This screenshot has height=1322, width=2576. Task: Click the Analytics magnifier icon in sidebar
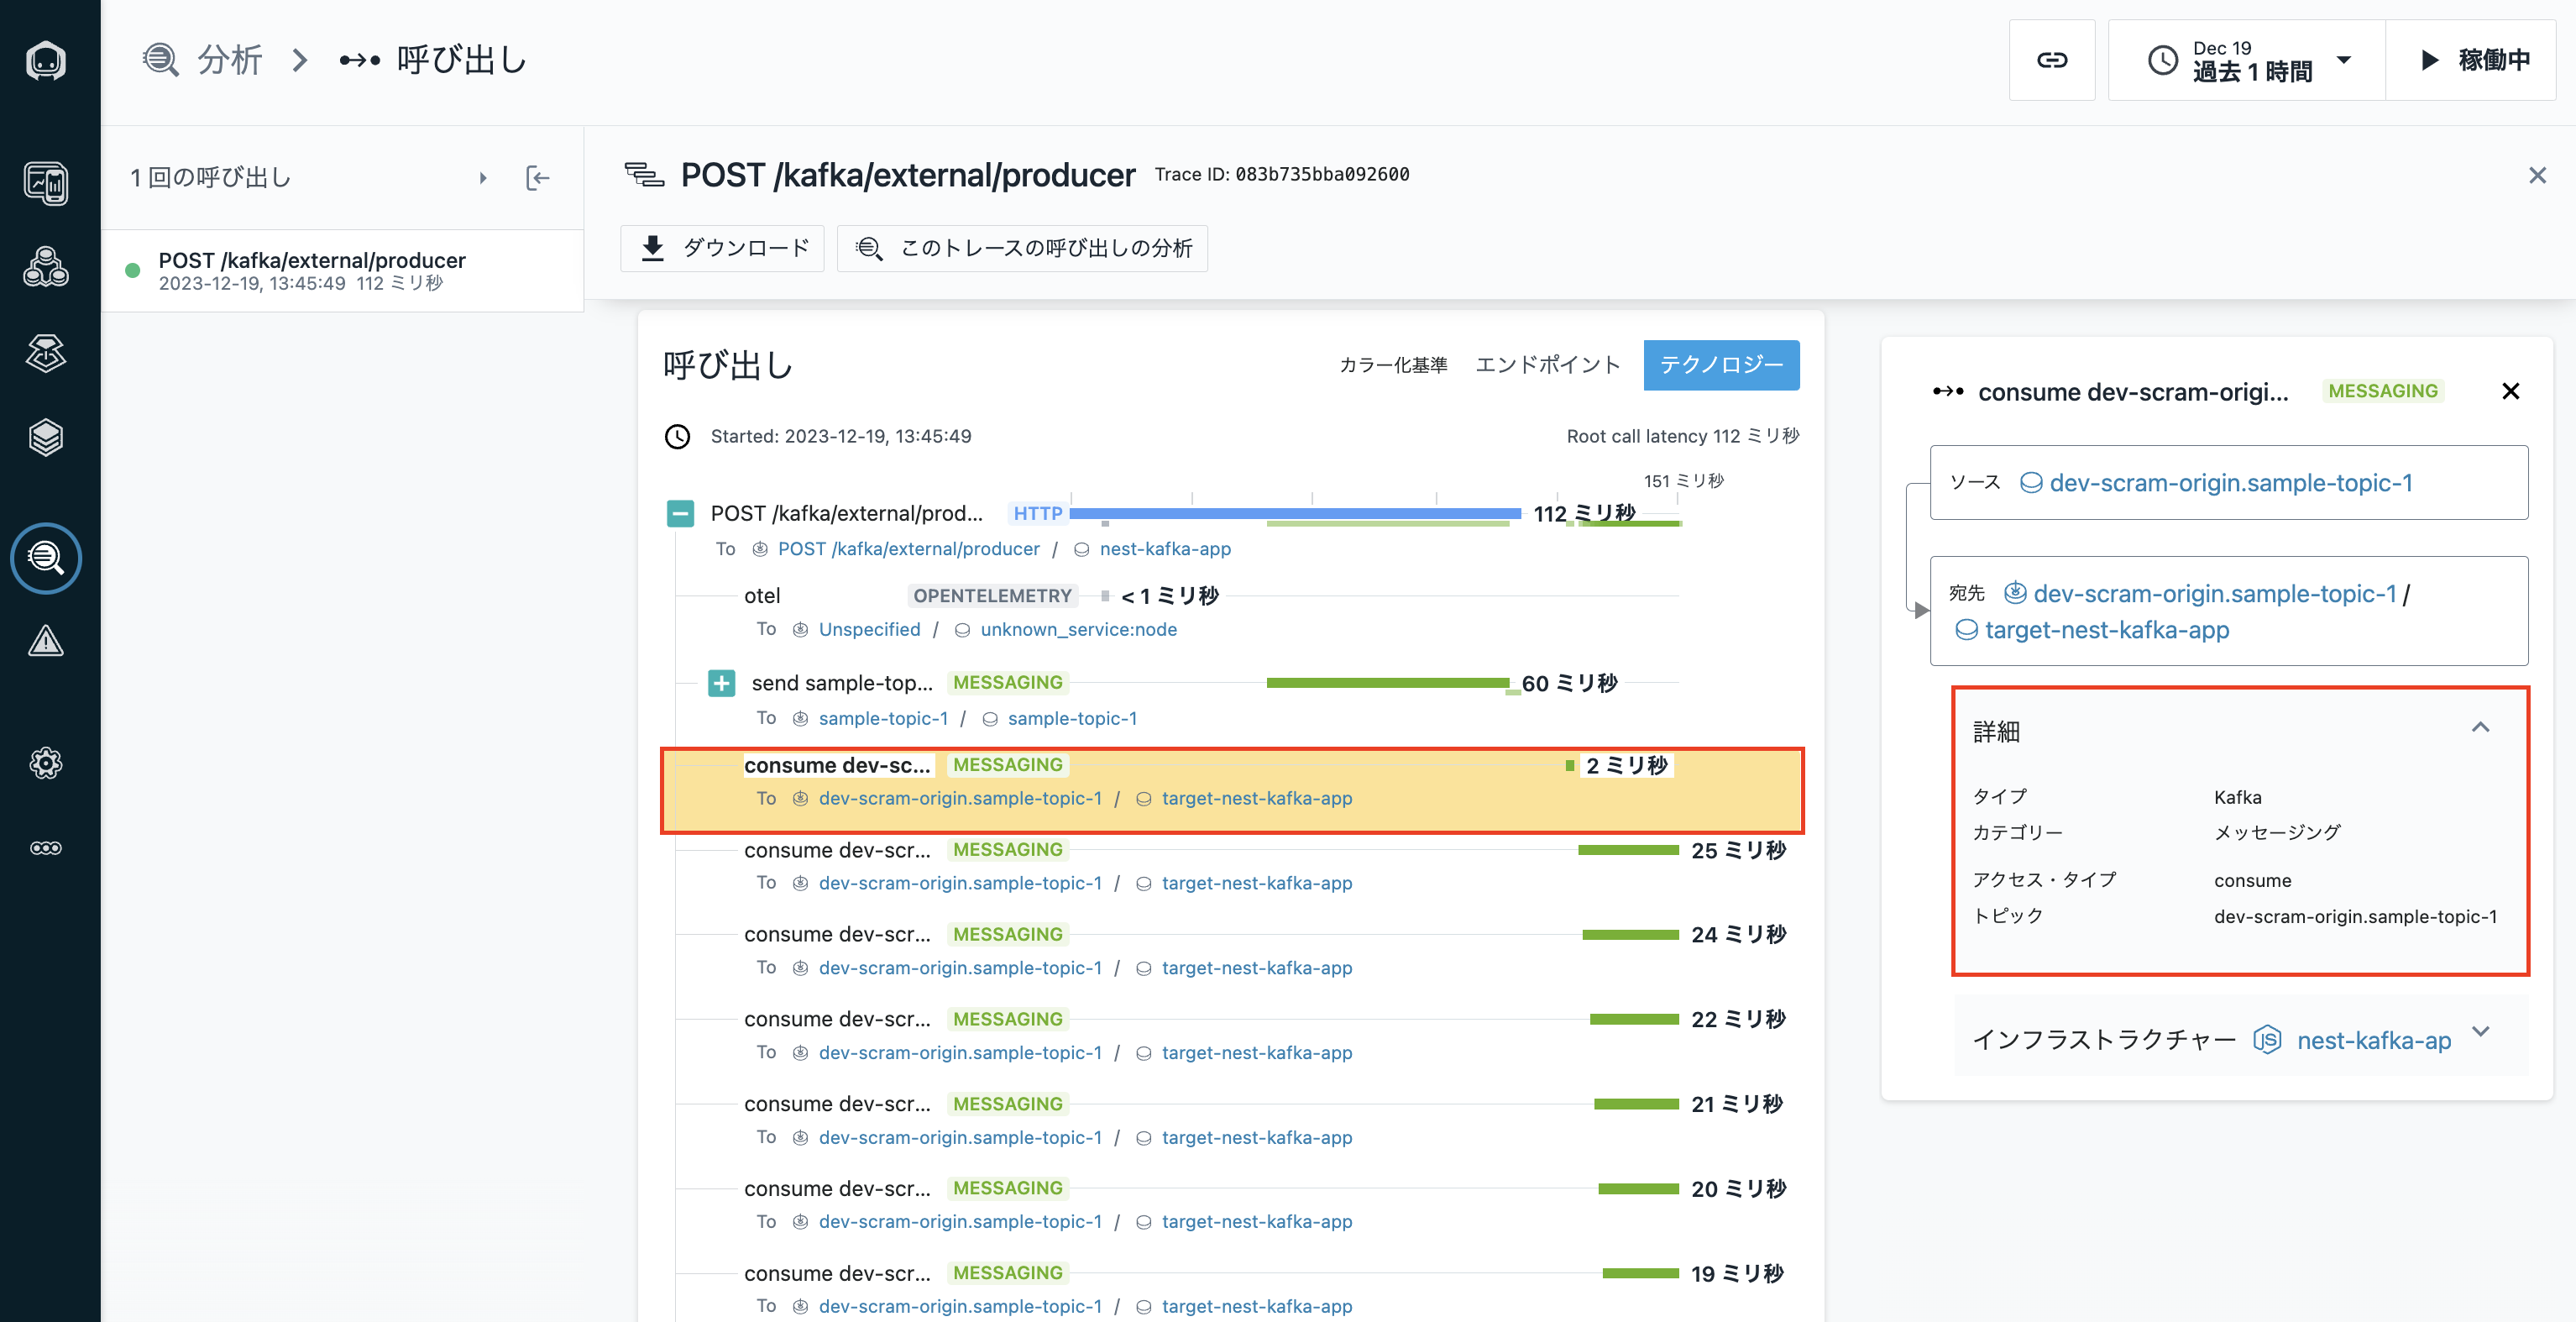[x=46, y=558]
